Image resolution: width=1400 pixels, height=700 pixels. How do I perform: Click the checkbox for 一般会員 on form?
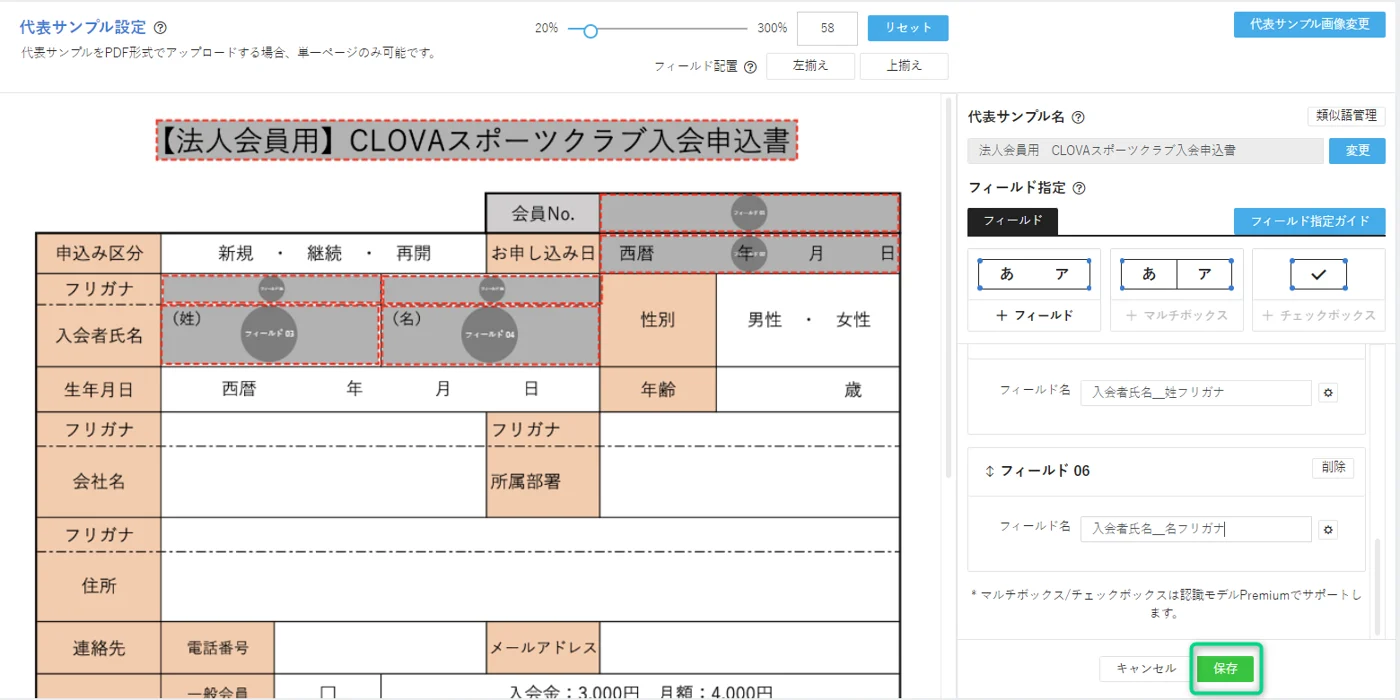[x=328, y=691]
